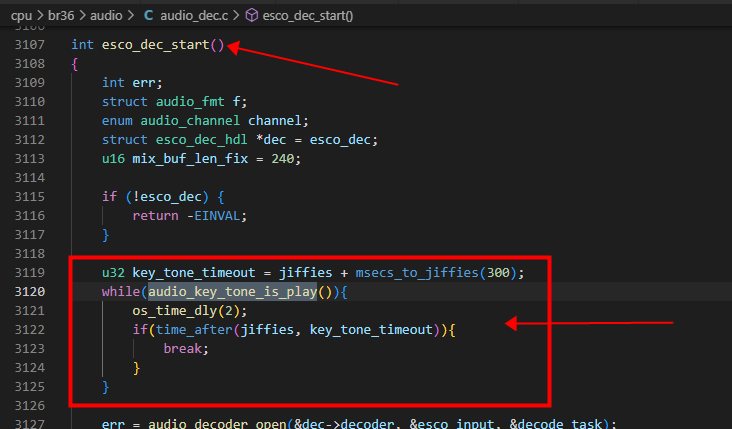Open the audio breadcrumb folder
The image size is (732, 429).
(x=106, y=16)
